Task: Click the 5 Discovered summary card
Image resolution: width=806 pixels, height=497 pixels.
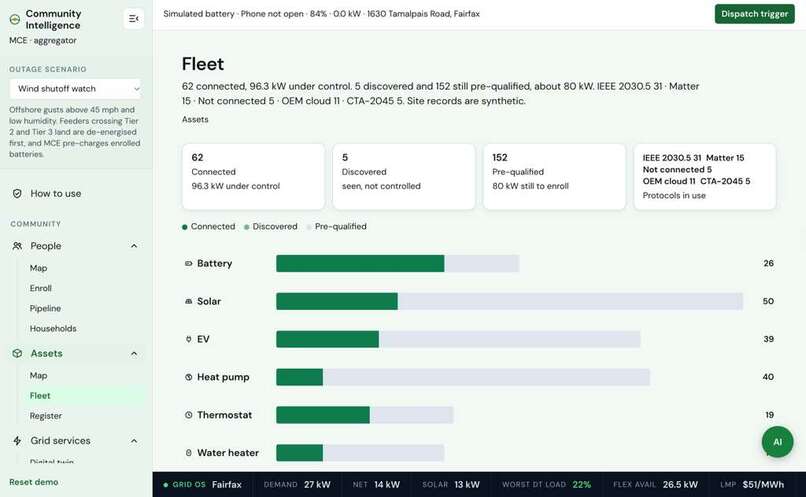Action: 404,177
